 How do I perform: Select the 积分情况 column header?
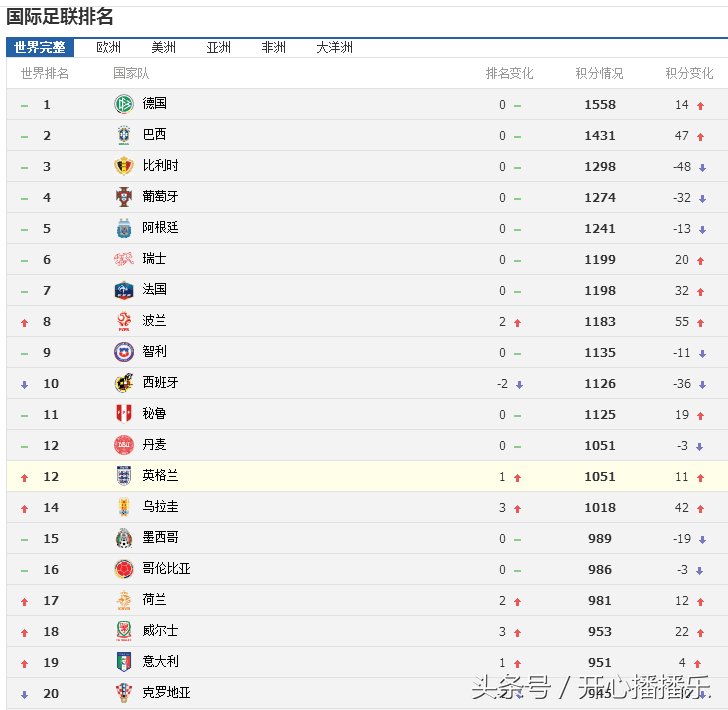click(x=599, y=73)
